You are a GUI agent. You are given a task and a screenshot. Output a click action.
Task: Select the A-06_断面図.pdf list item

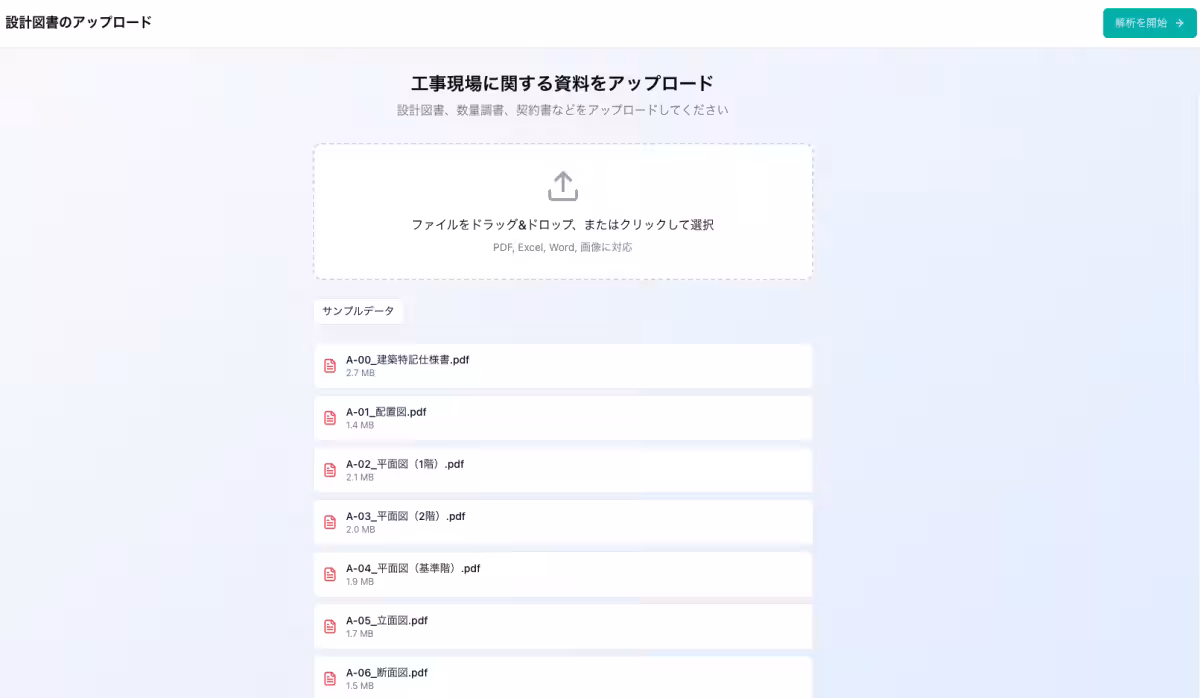tap(563, 677)
